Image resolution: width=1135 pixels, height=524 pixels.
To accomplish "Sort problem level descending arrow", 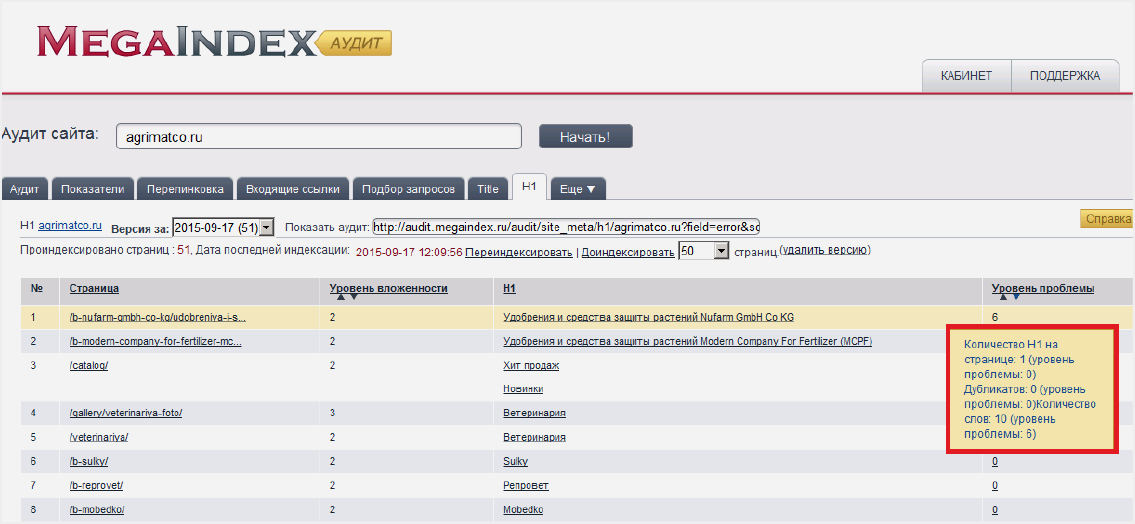I will click(1016, 297).
